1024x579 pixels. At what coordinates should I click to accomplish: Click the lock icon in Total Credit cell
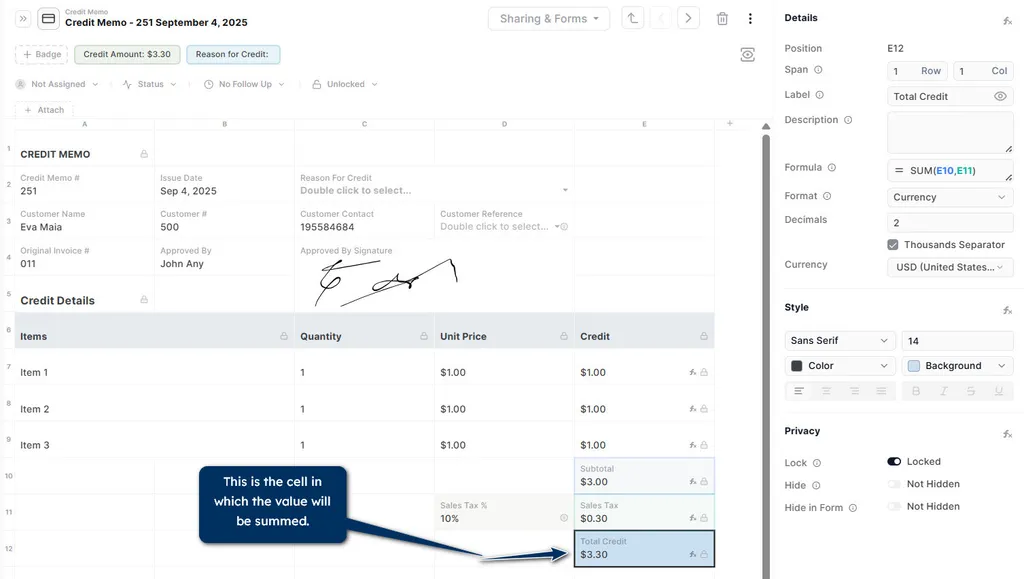[704, 554]
